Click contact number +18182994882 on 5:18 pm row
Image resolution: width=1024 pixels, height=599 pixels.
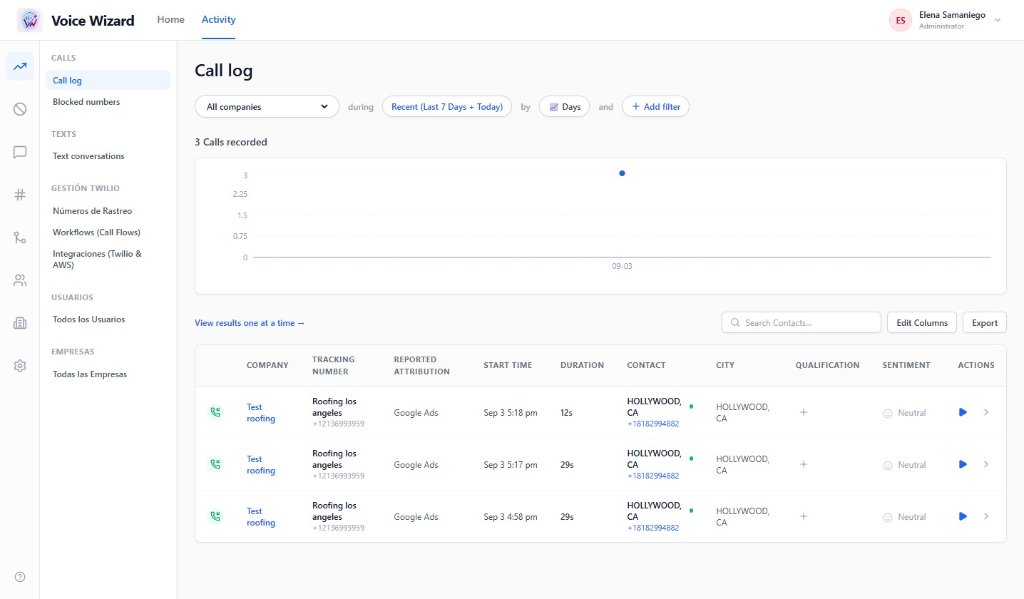(x=653, y=424)
